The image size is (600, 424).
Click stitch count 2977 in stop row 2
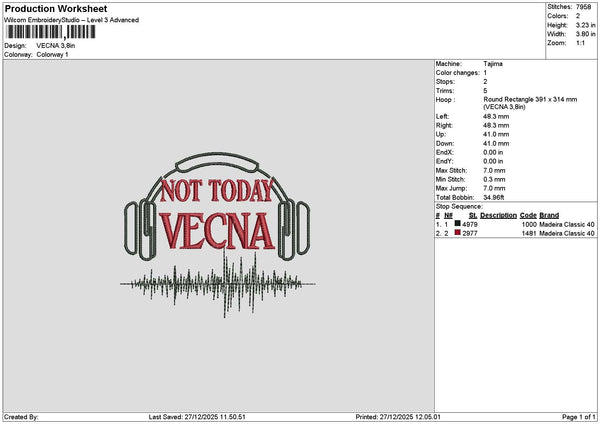coord(470,233)
